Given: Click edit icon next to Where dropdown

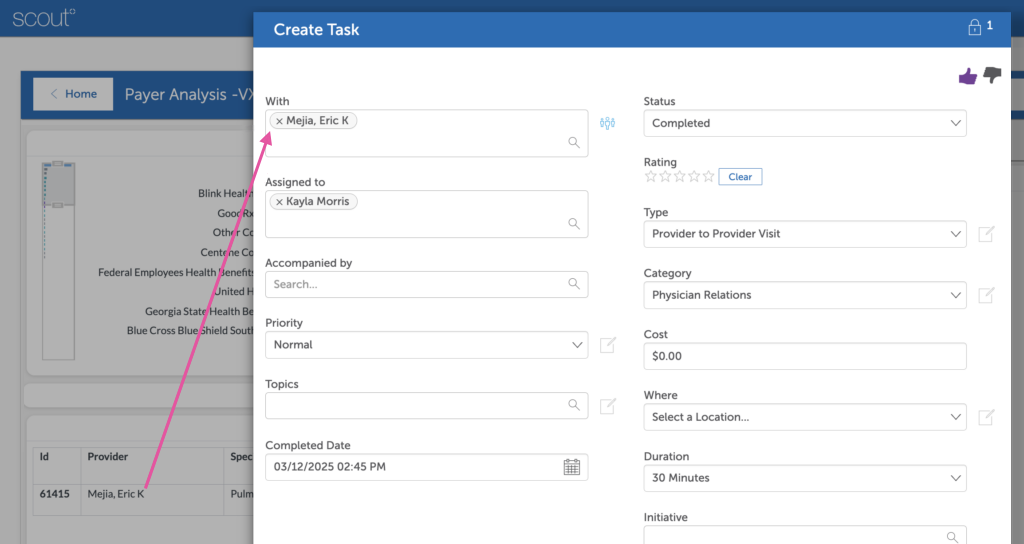Looking at the screenshot, I should (x=986, y=417).
